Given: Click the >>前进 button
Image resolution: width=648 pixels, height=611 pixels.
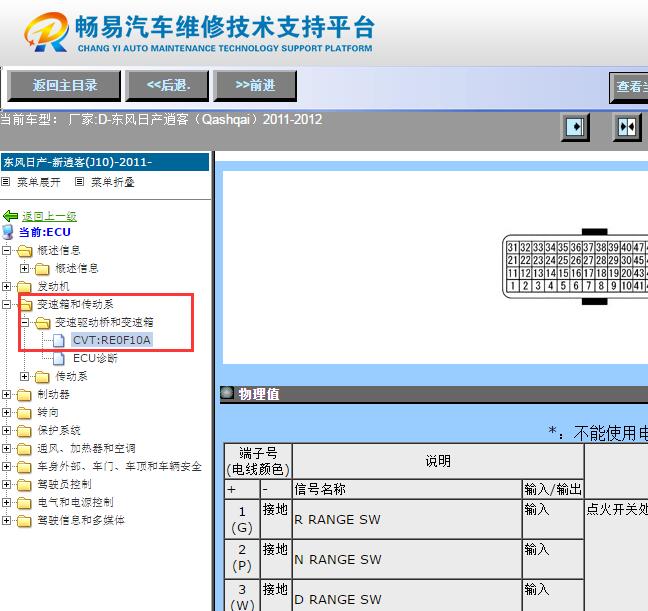Looking at the screenshot, I should point(255,86).
